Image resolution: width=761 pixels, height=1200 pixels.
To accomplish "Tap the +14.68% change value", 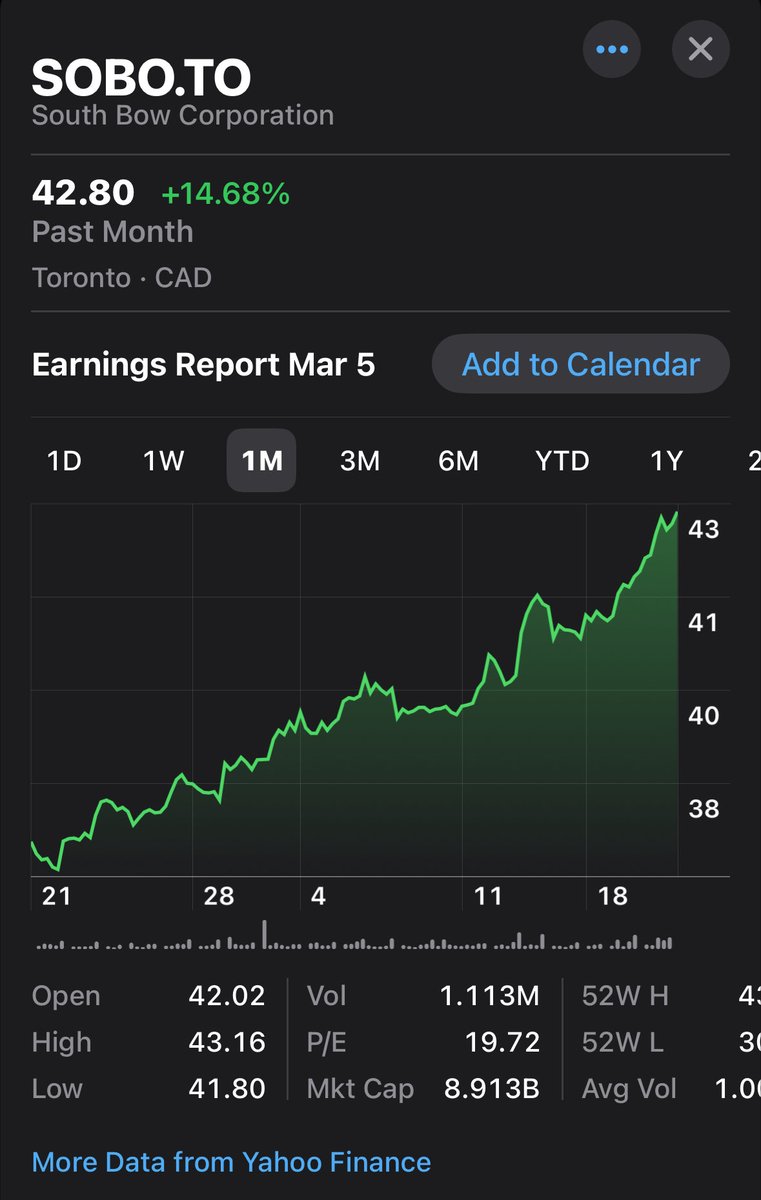I will coord(225,193).
